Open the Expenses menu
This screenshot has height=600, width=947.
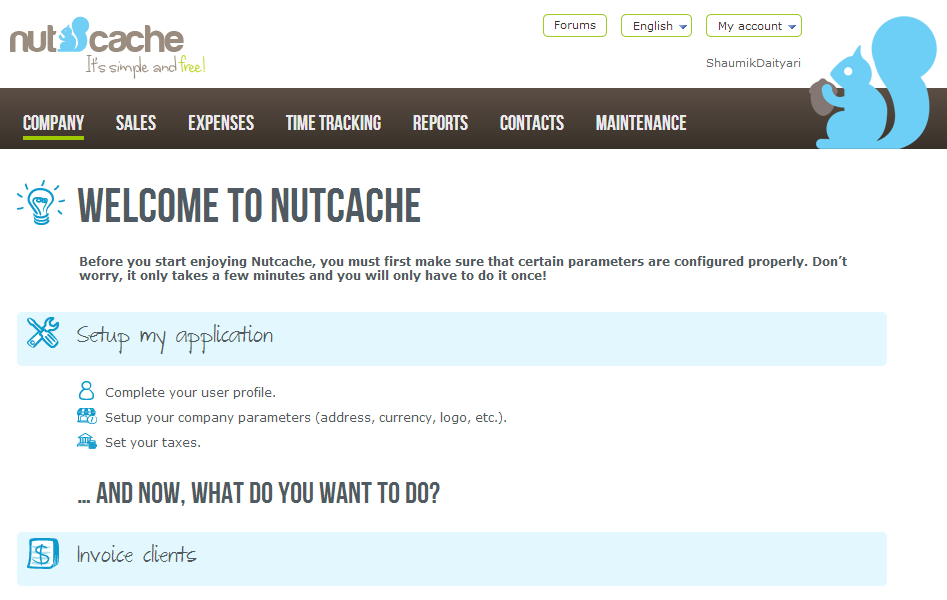221,123
